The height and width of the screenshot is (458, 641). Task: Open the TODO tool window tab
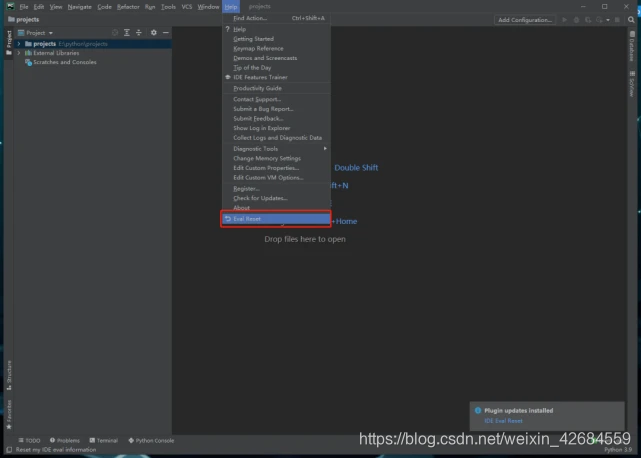pyautogui.click(x=29, y=440)
